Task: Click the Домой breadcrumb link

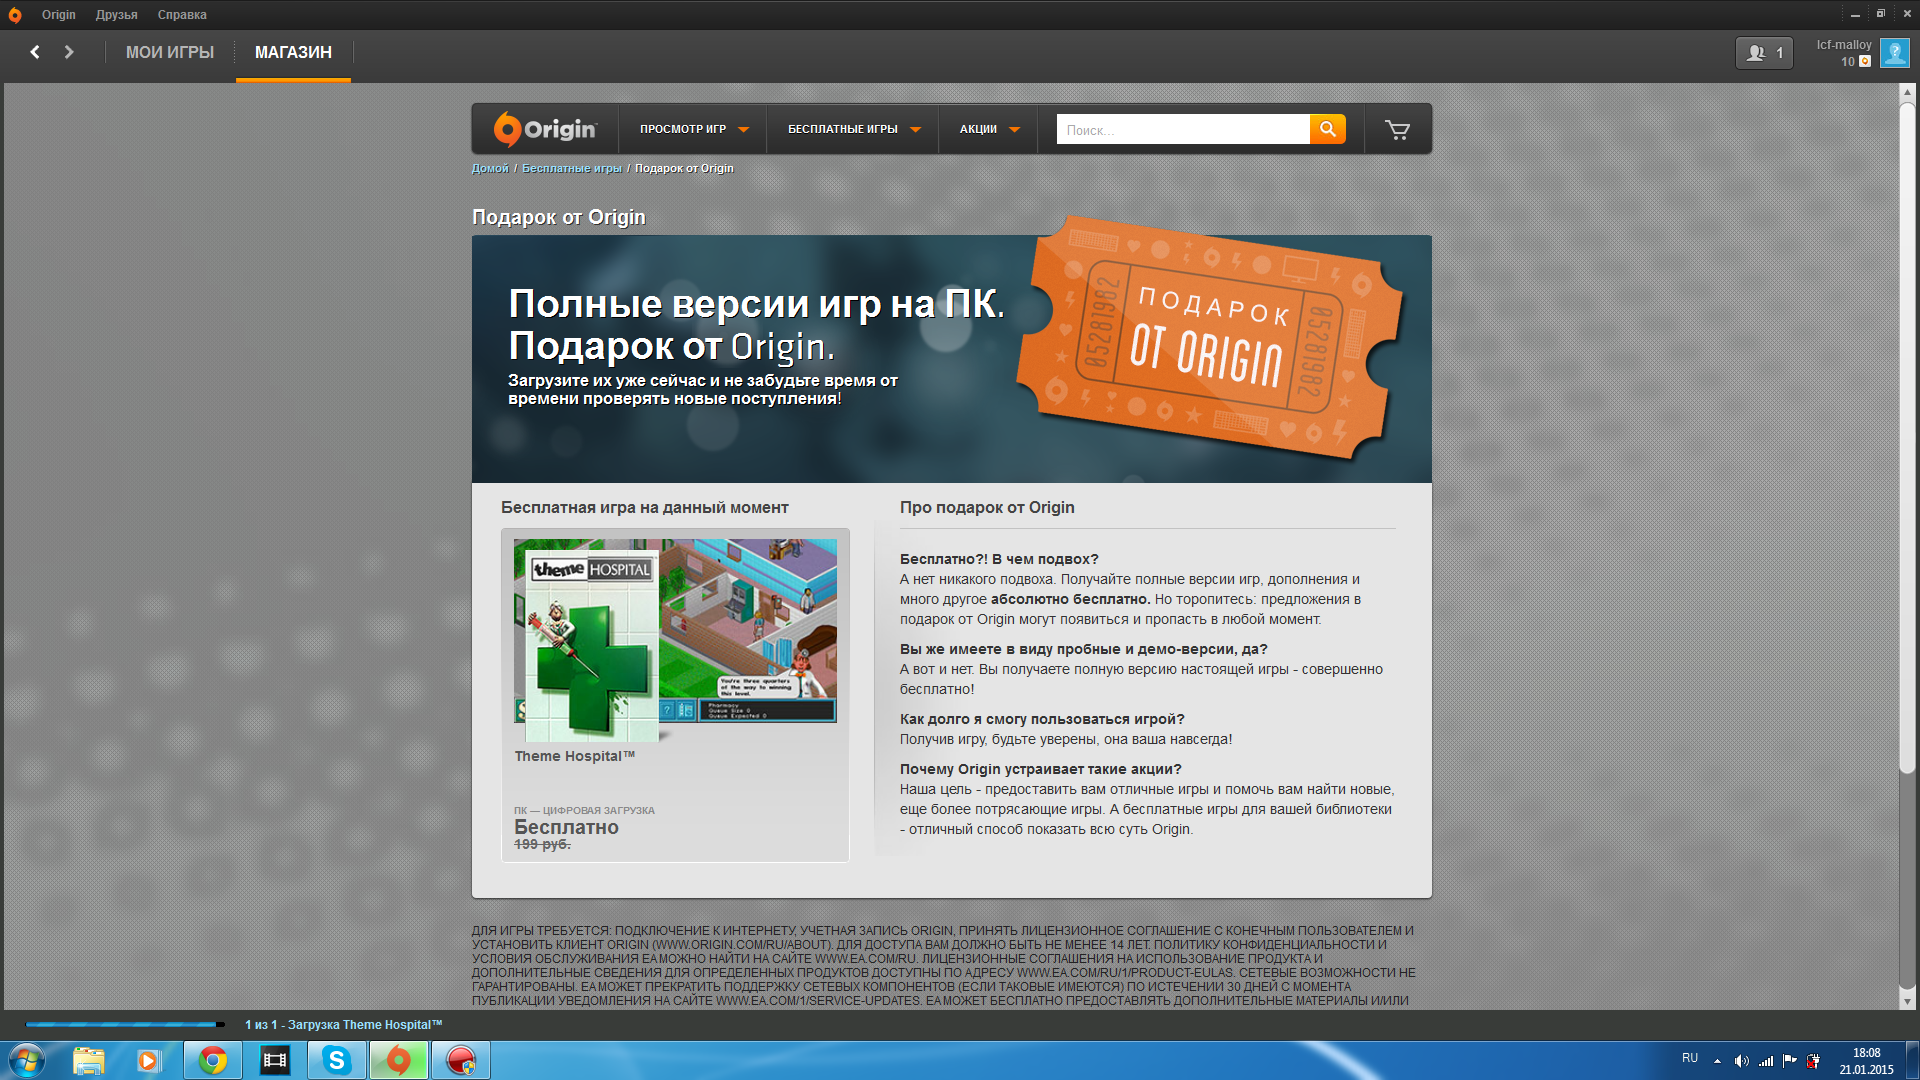Action: [490, 168]
